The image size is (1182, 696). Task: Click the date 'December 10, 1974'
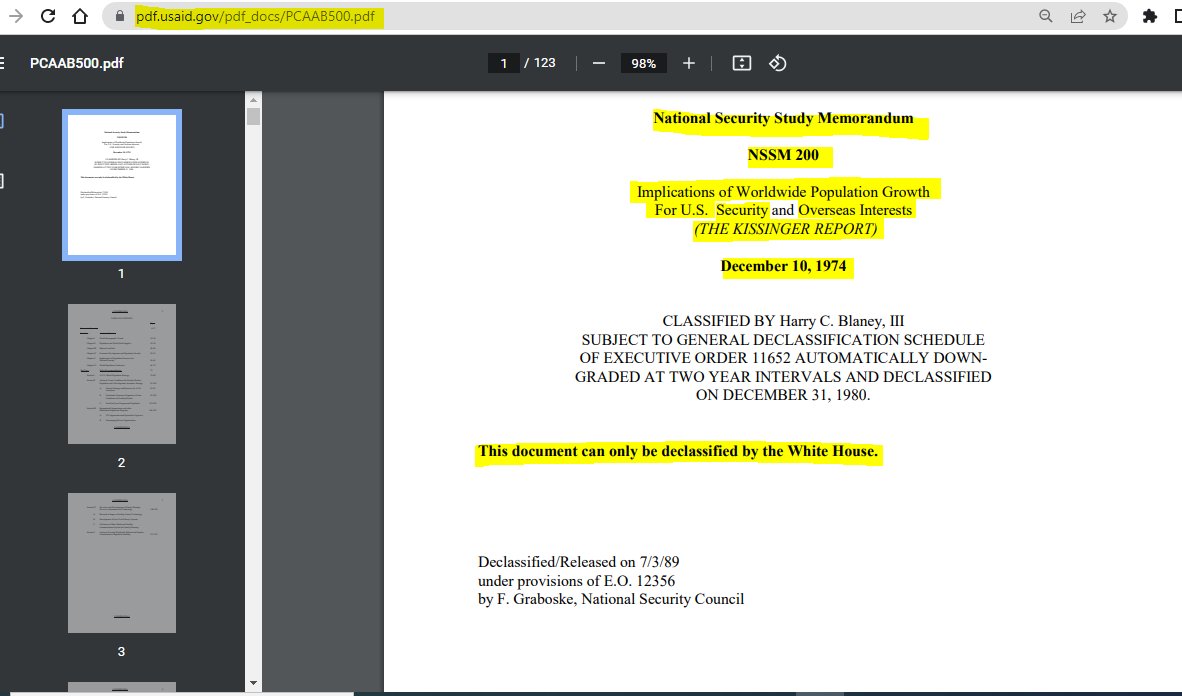coord(783,266)
